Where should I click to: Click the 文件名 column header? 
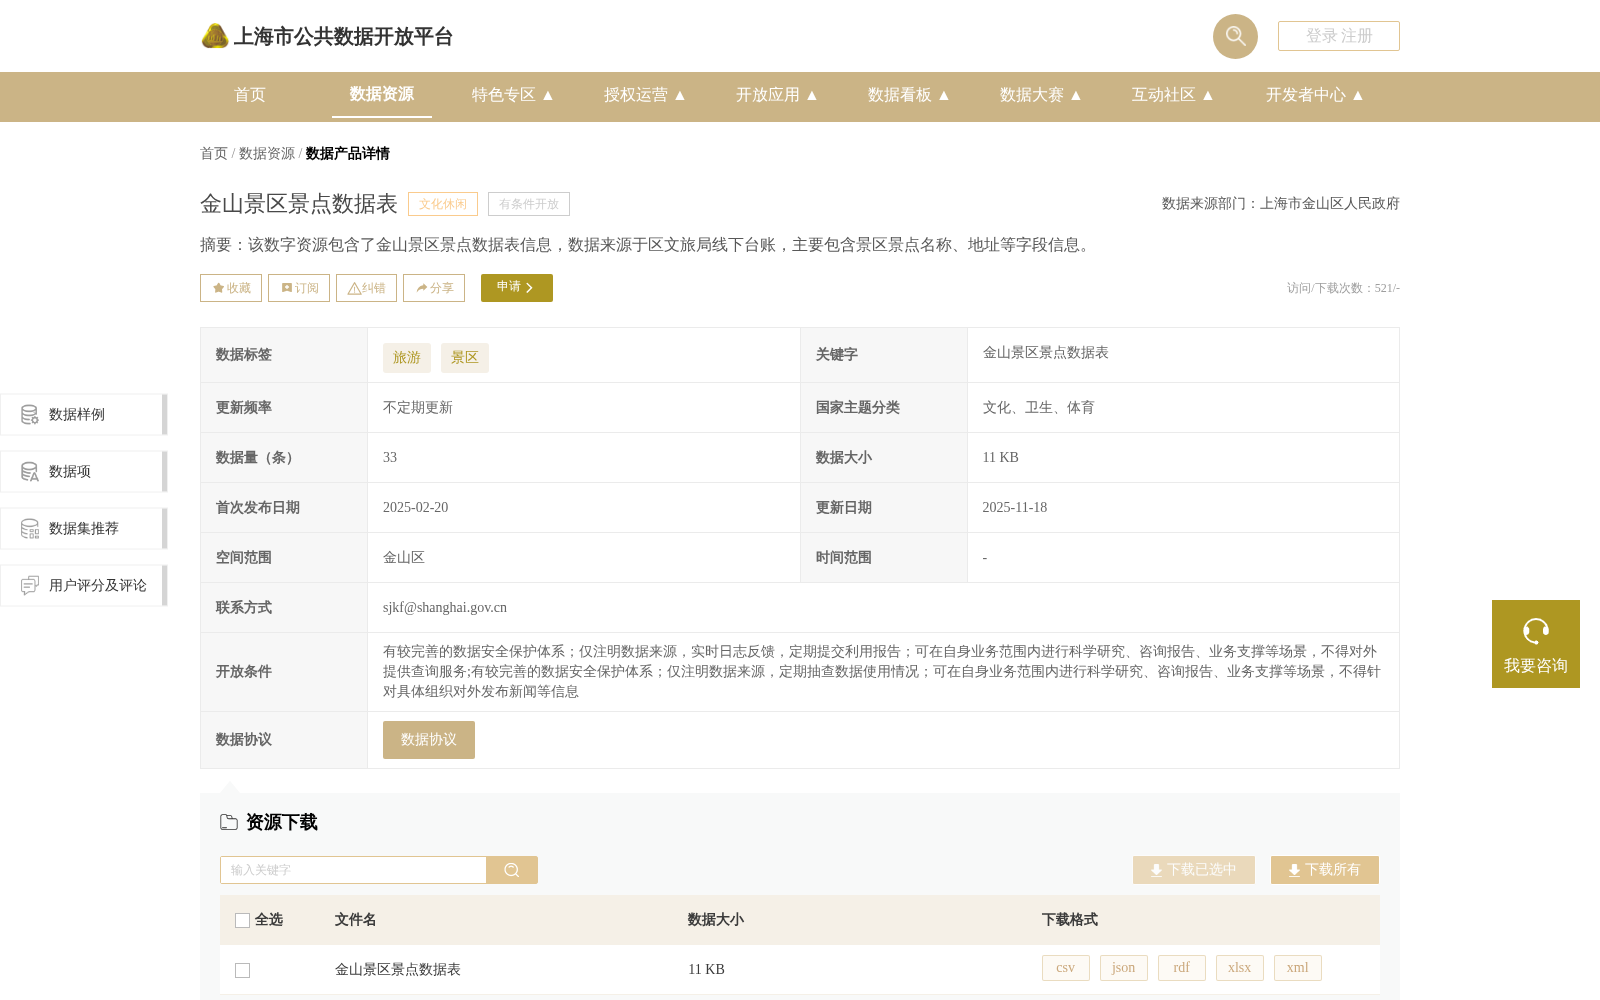(x=356, y=920)
